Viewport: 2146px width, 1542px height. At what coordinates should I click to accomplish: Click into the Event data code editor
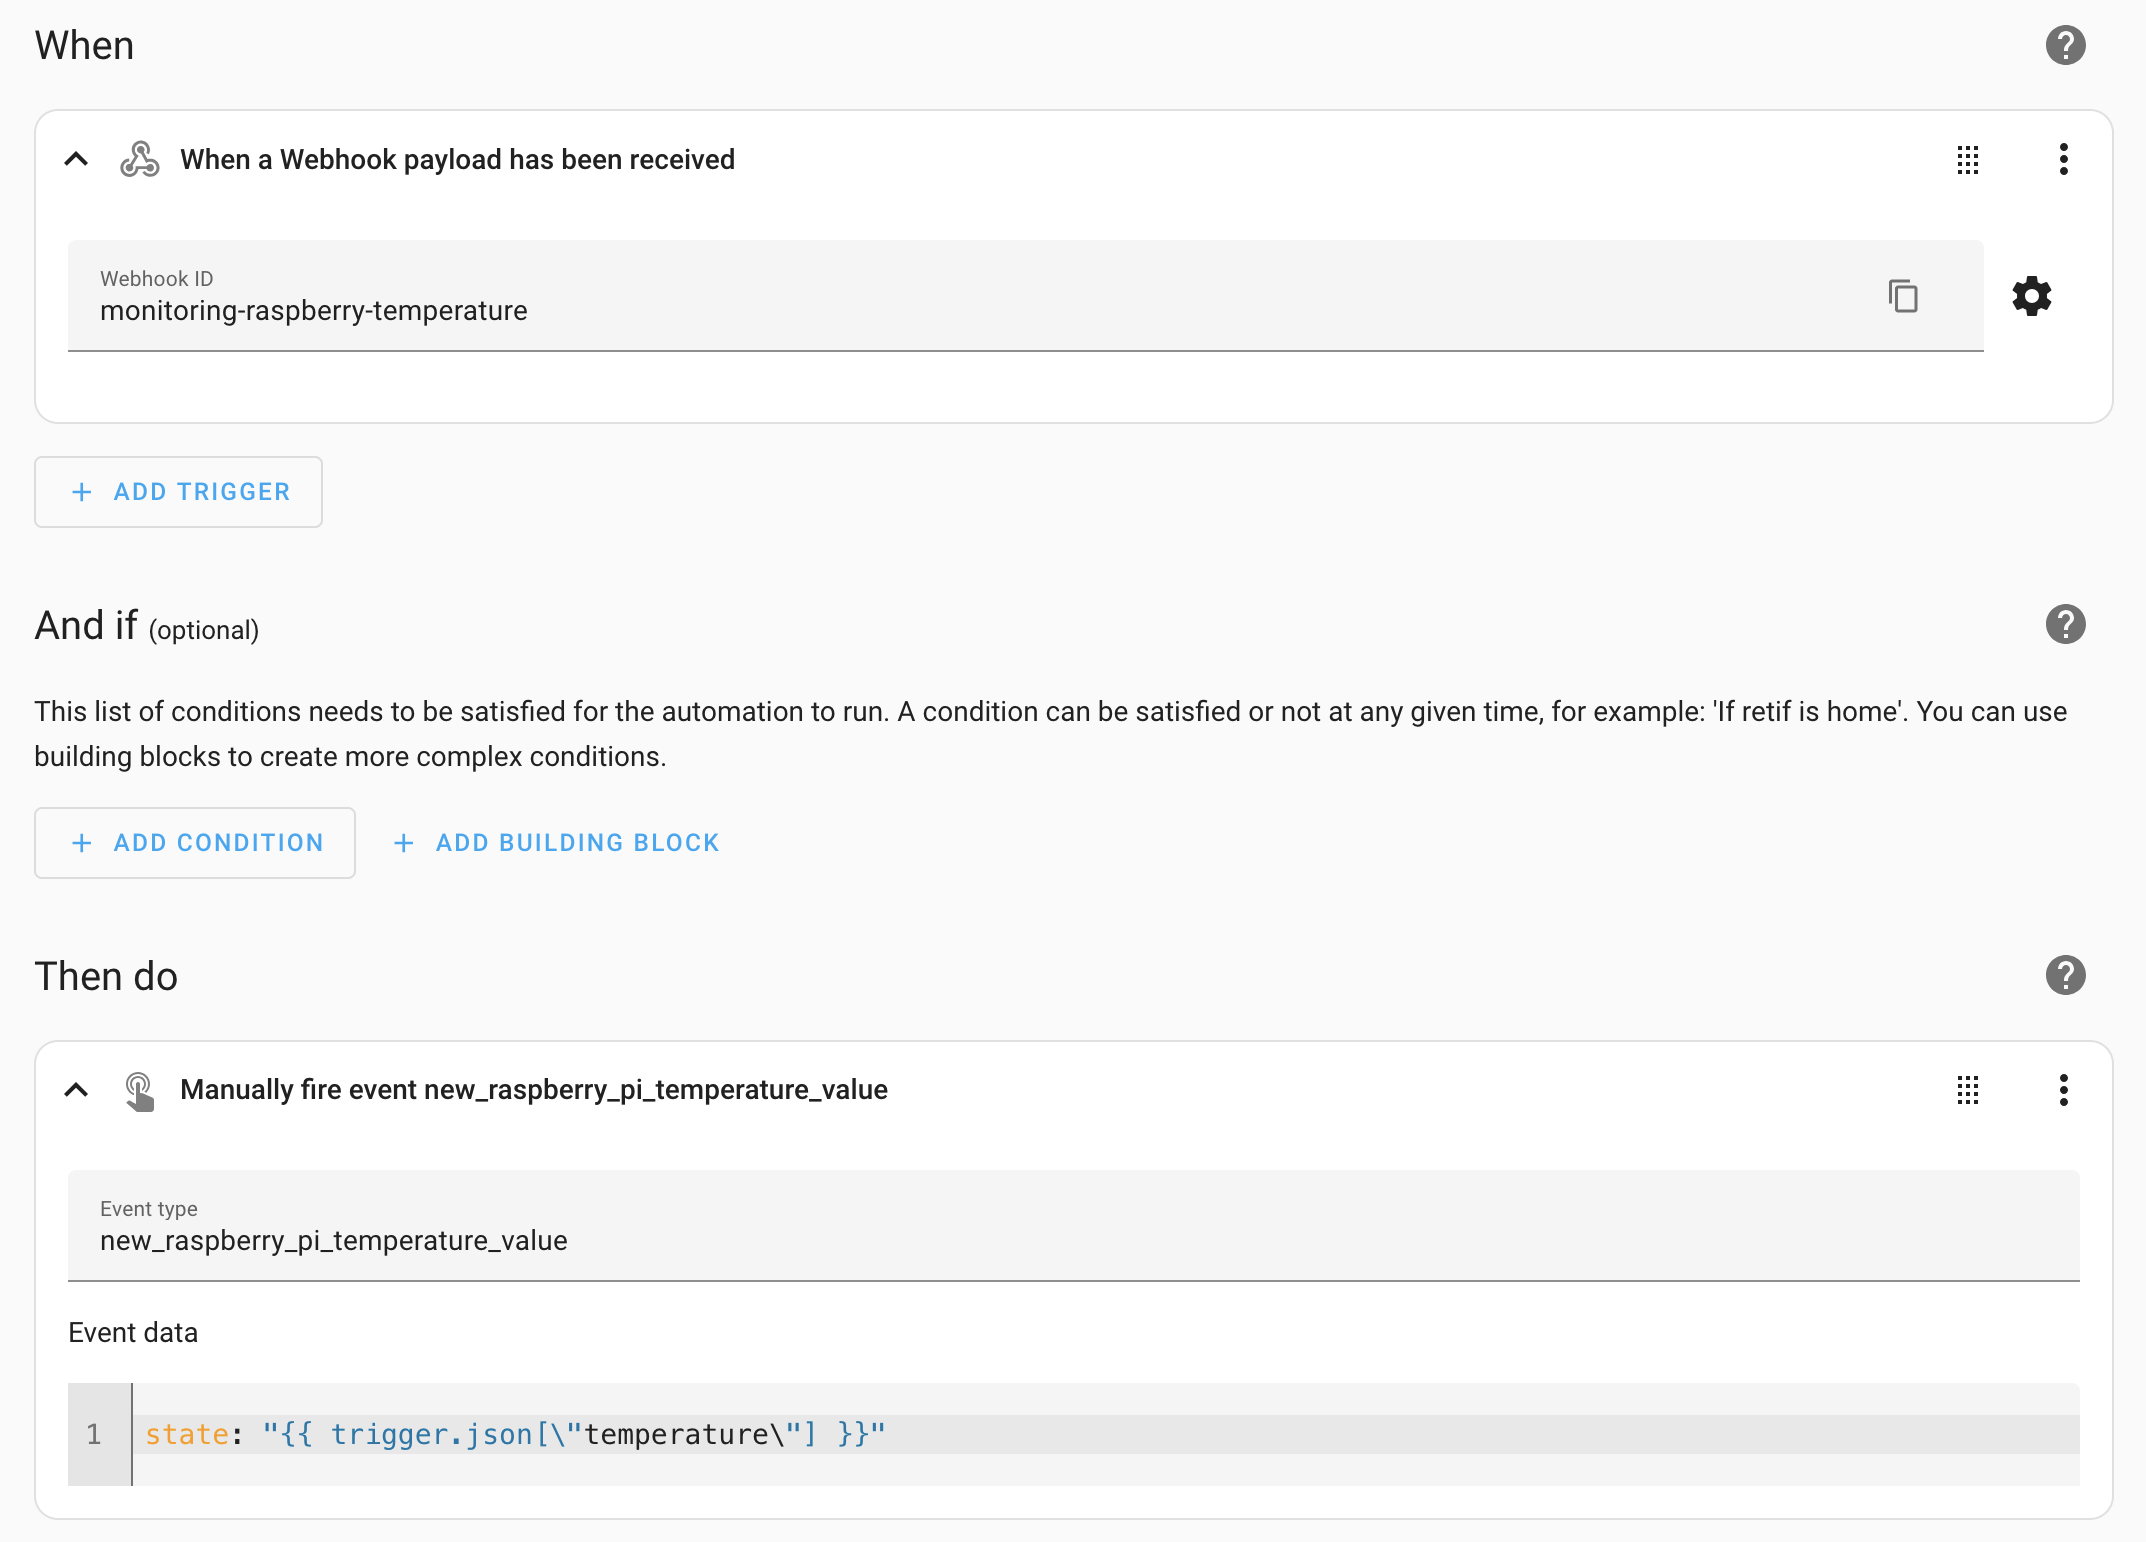1105,1434
